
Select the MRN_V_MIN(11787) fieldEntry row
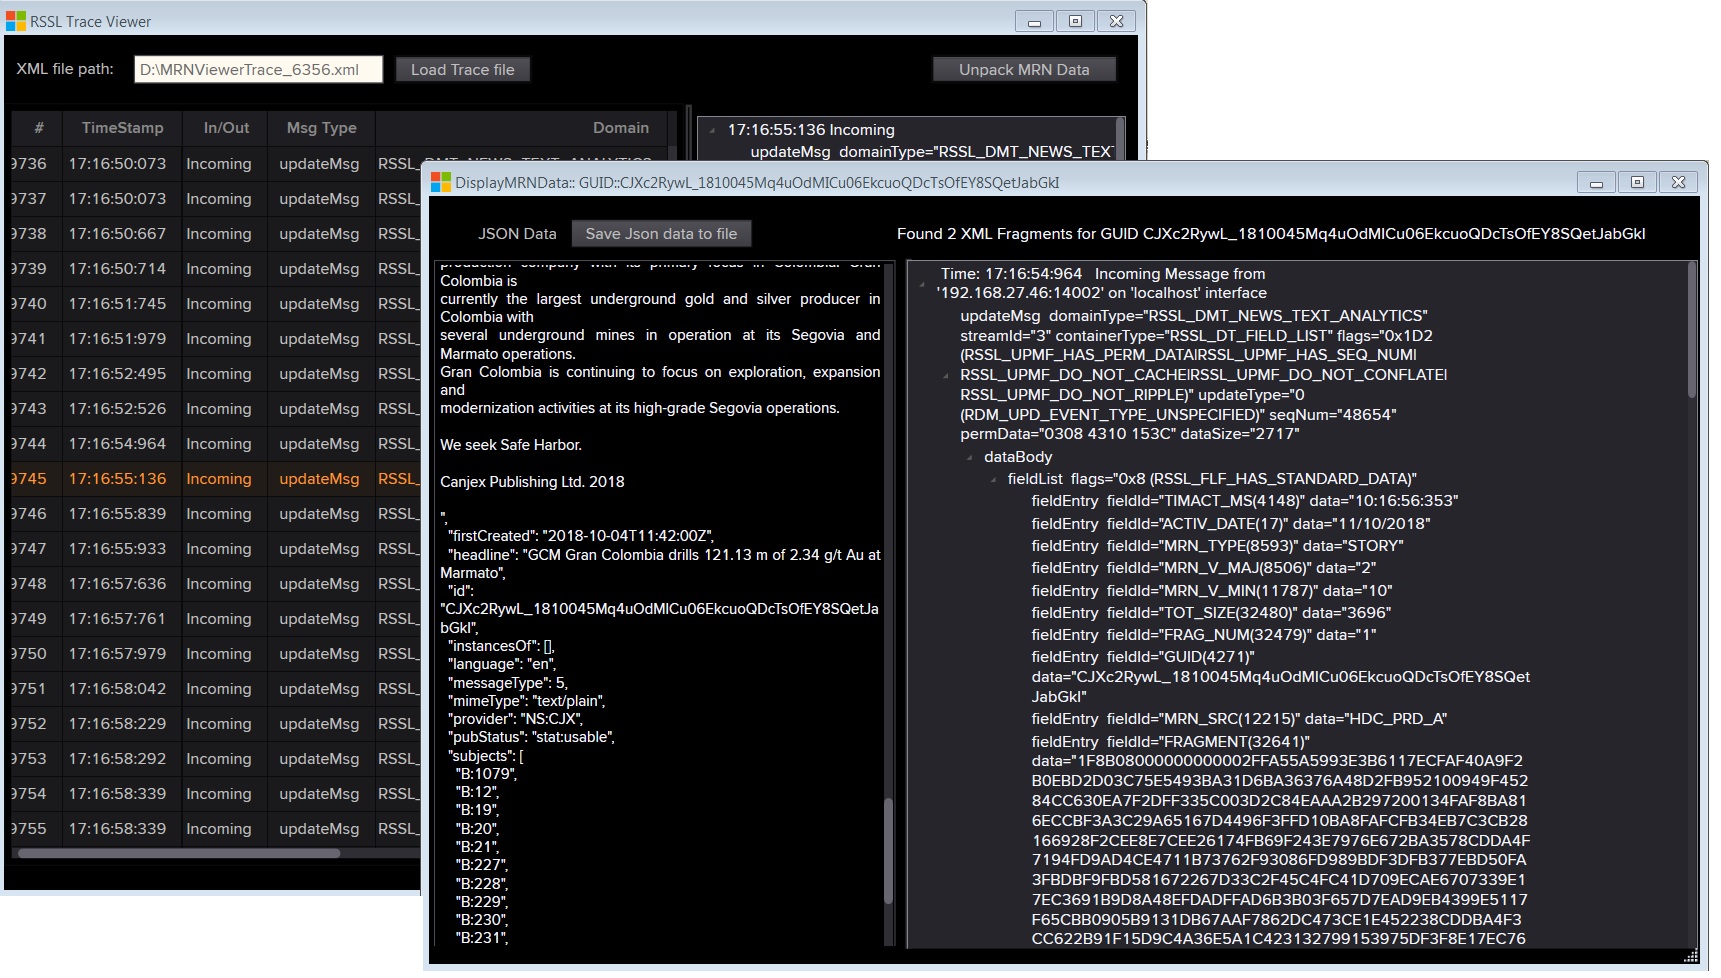pyautogui.click(x=1212, y=590)
